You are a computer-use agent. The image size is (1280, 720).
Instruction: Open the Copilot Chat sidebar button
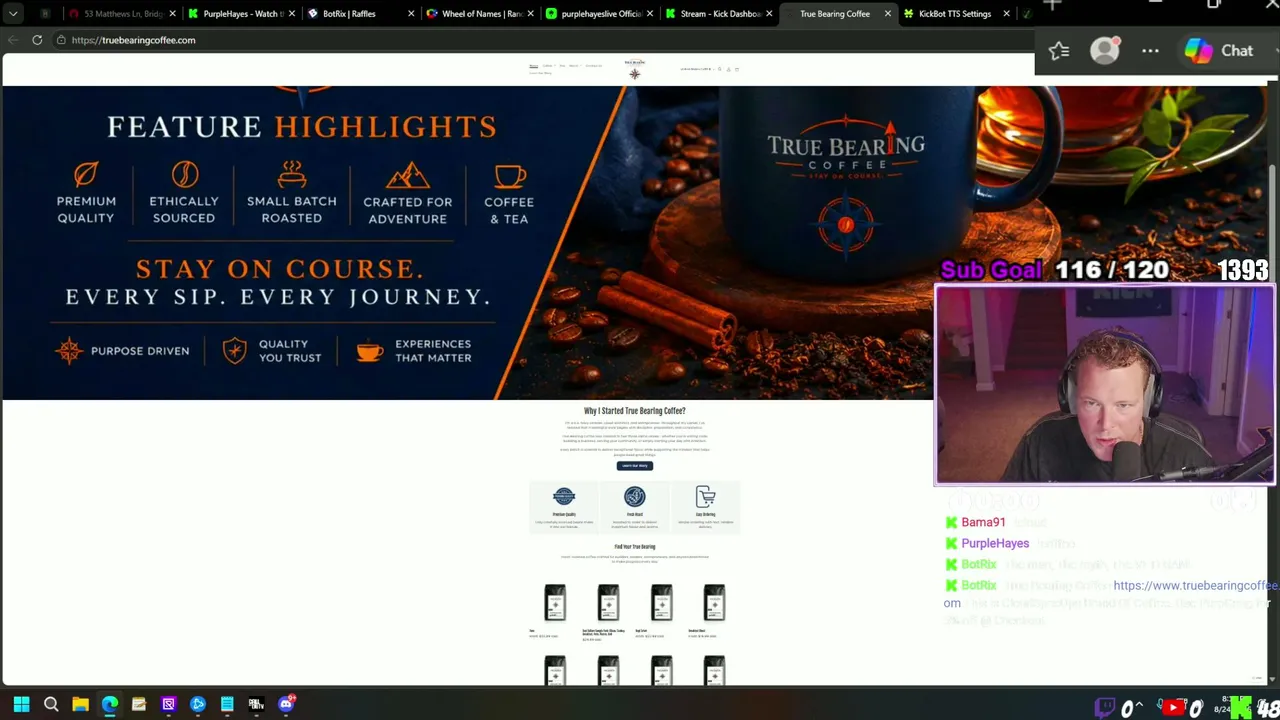(1219, 51)
